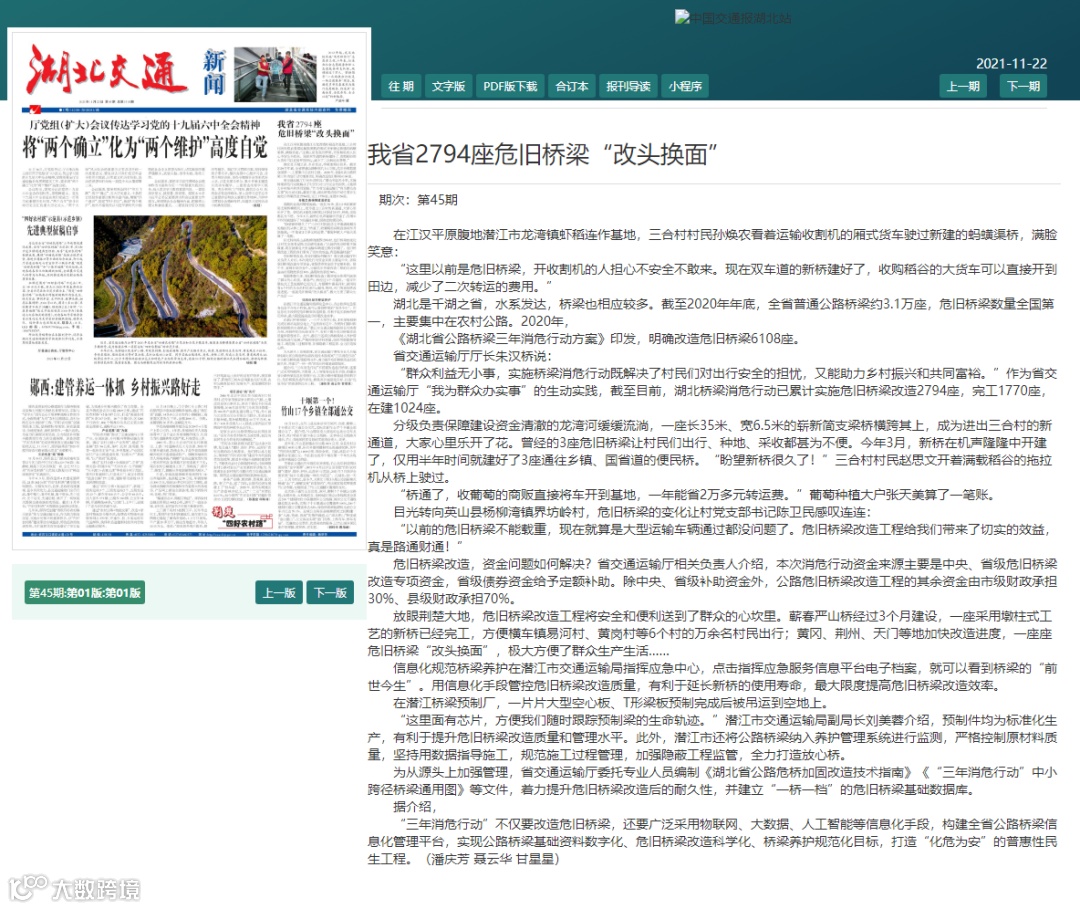Open the 往期 past issues menu
This screenshot has height=909, width=1080.
click(x=401, y=86)
